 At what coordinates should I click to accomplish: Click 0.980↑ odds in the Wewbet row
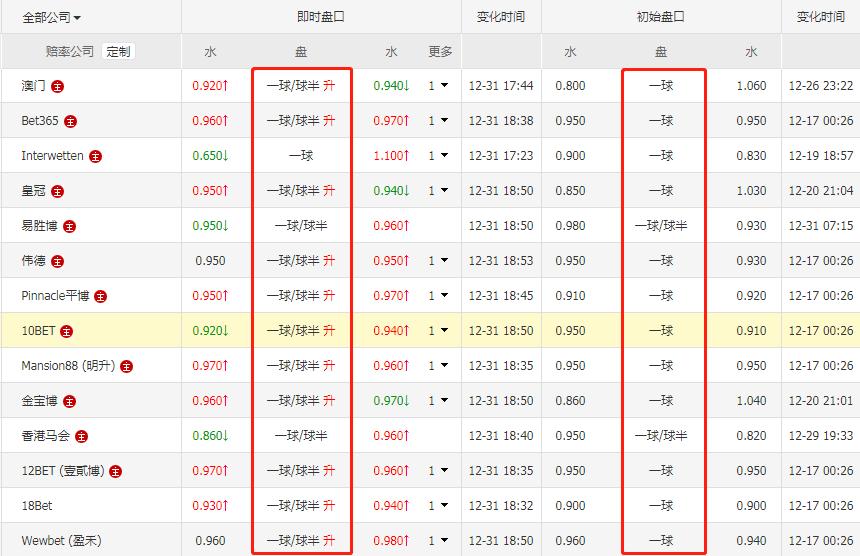point(392,541)
